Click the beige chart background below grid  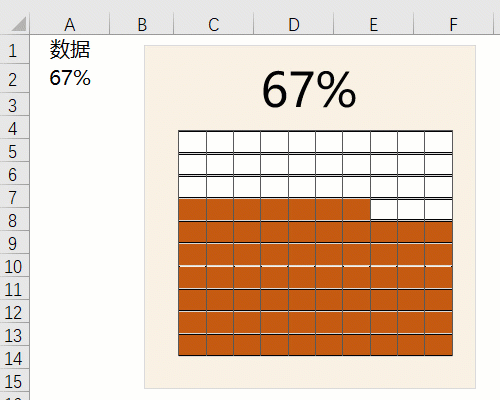[x=310, y=372]
